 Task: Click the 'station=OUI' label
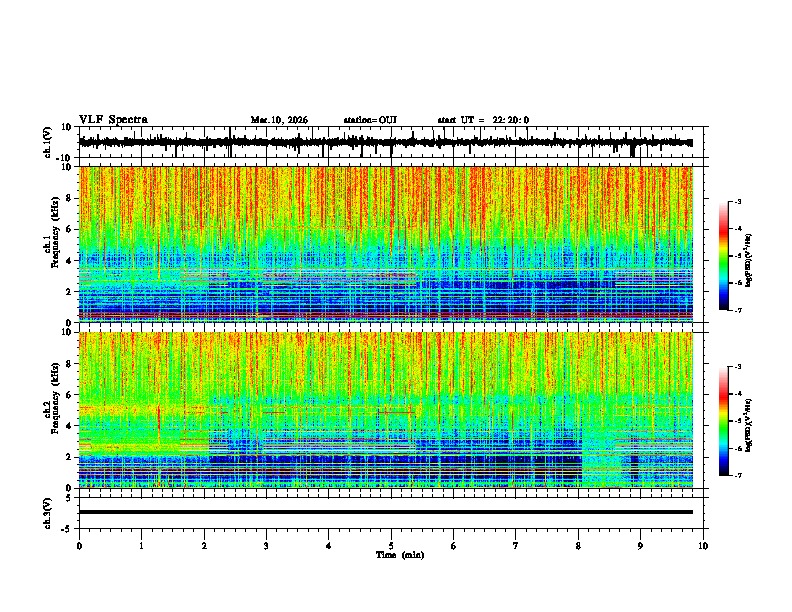pos(370,120)
